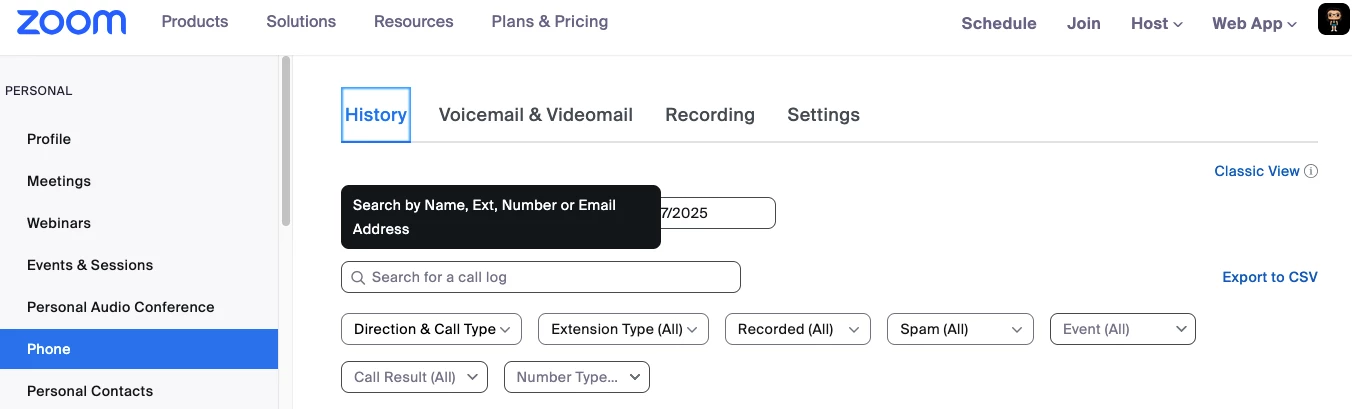Click the search magnifier icon
The height and width of the screenshot is (409, 1352).
[358, 277]
